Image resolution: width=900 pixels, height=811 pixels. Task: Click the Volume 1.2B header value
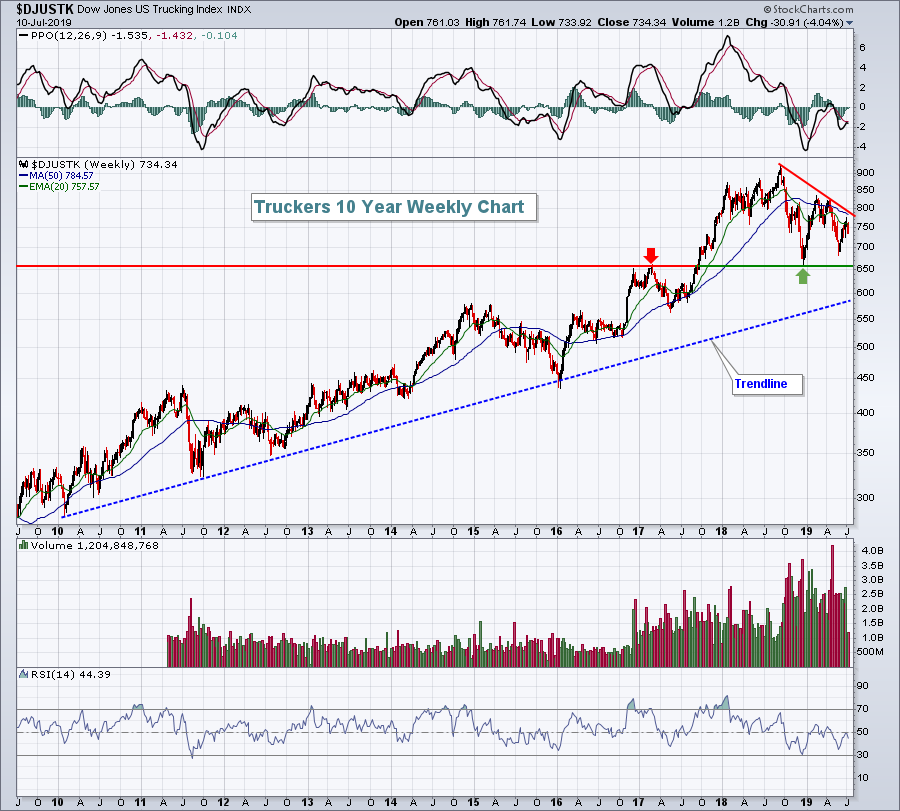[x=705, y=22]
